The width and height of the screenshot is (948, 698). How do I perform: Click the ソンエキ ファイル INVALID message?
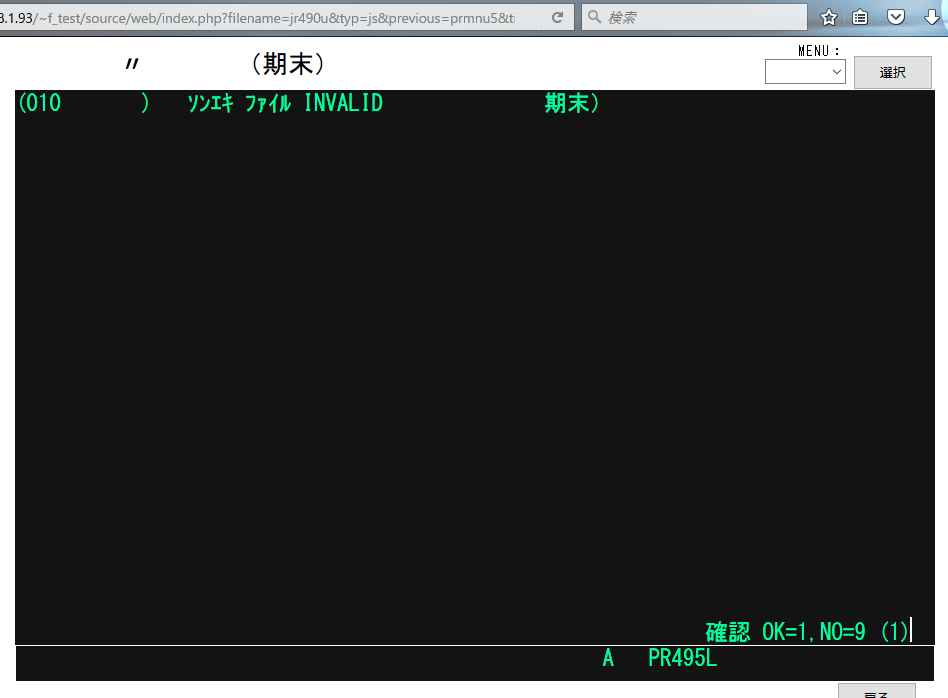tap(285, 103)
